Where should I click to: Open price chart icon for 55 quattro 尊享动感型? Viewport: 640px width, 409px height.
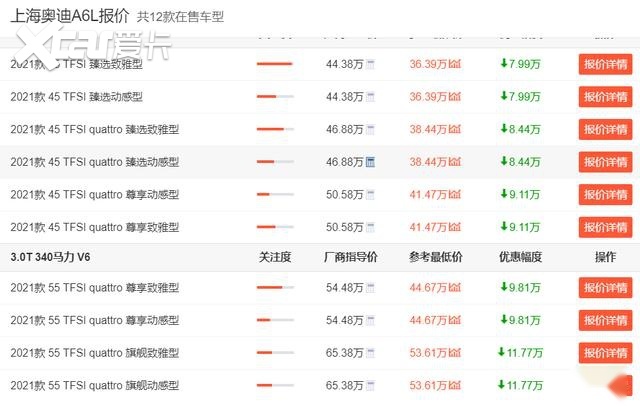[455, 320]
